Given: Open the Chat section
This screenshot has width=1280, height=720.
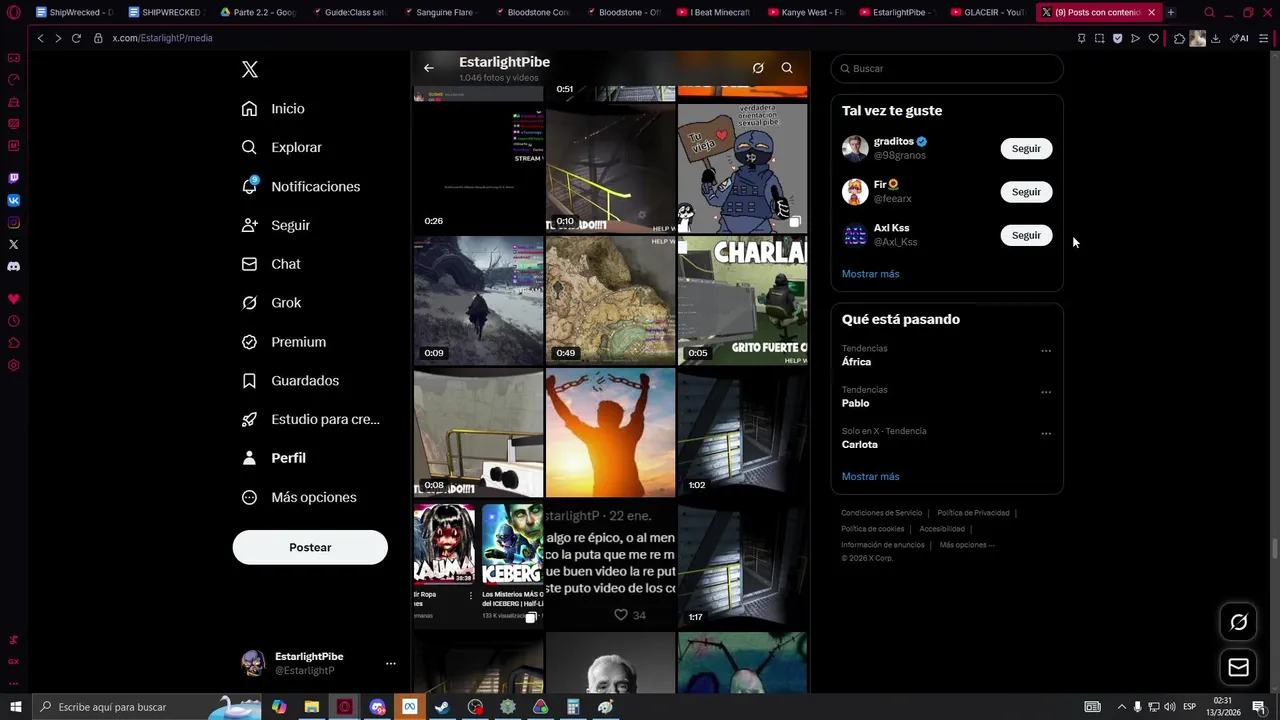Looking at the screenshot, I should coord(271,264).
